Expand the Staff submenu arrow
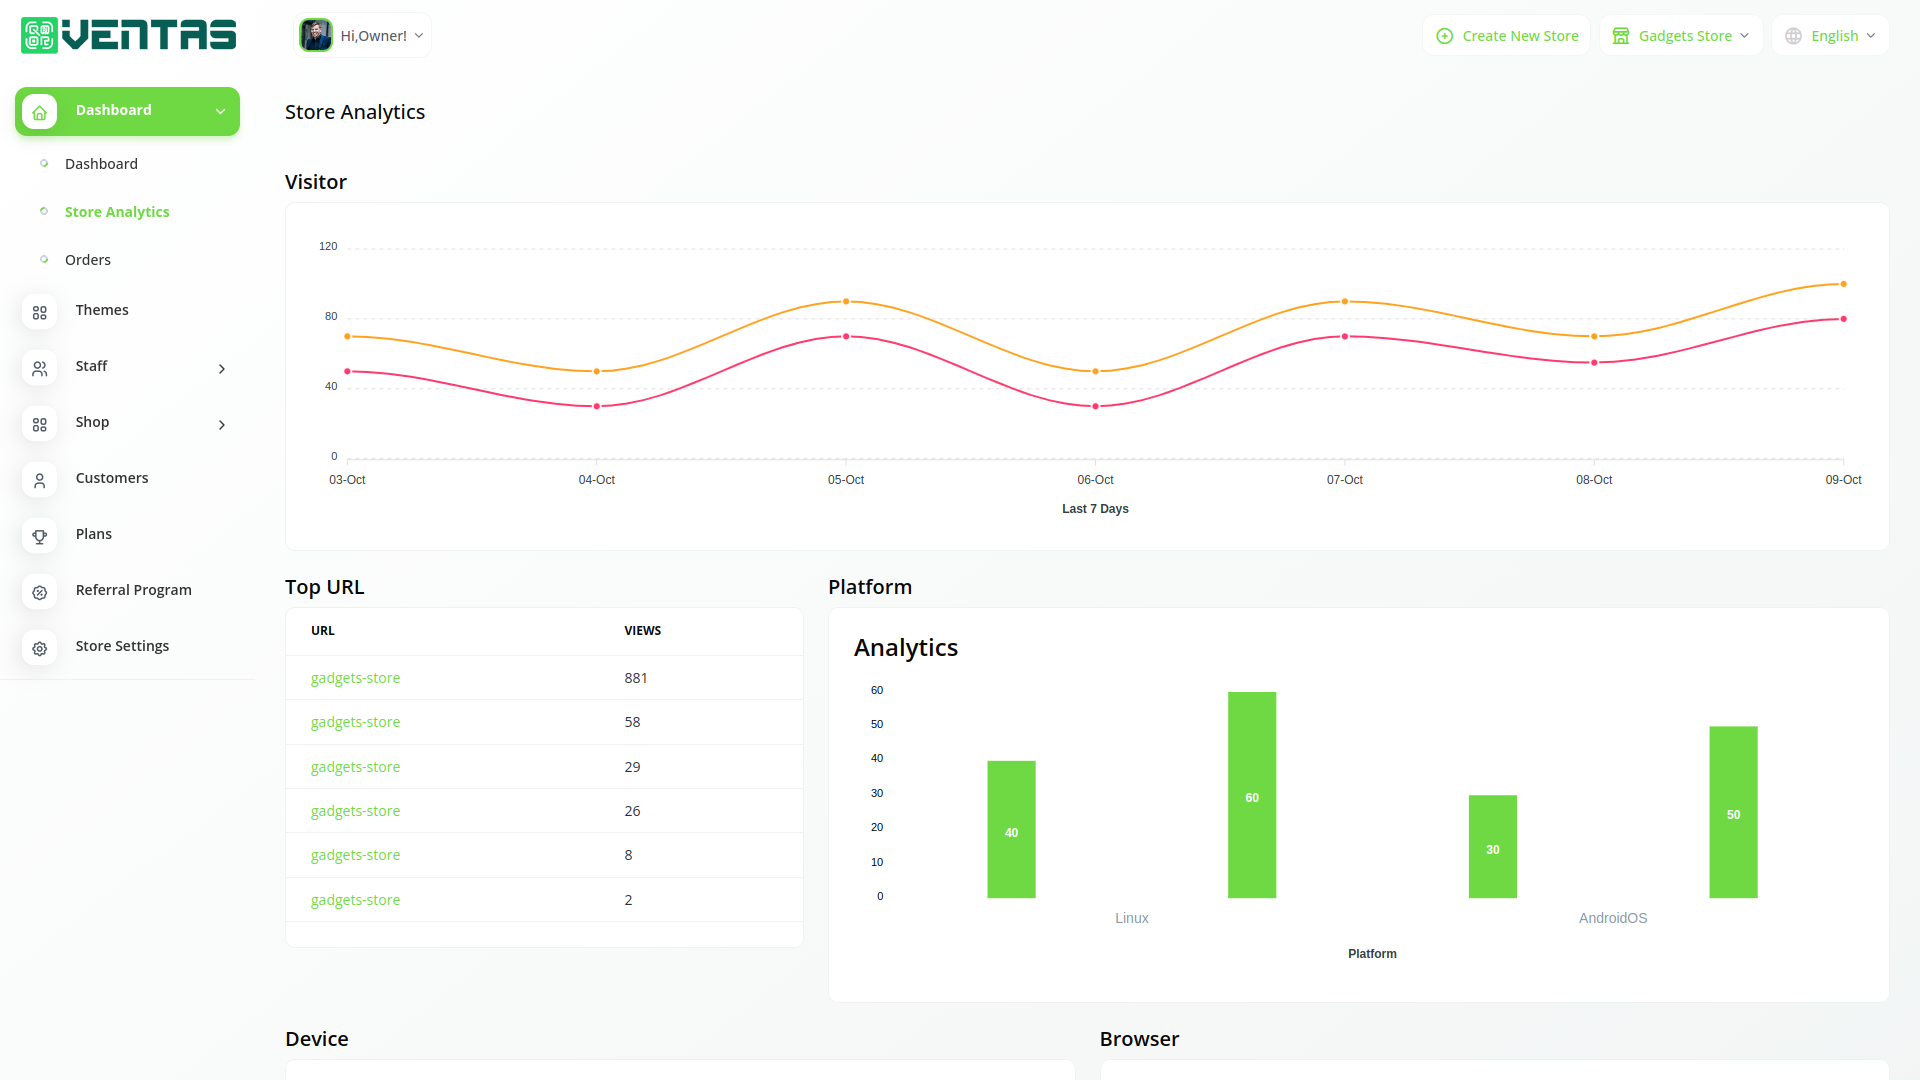 (x=222, y=369)
